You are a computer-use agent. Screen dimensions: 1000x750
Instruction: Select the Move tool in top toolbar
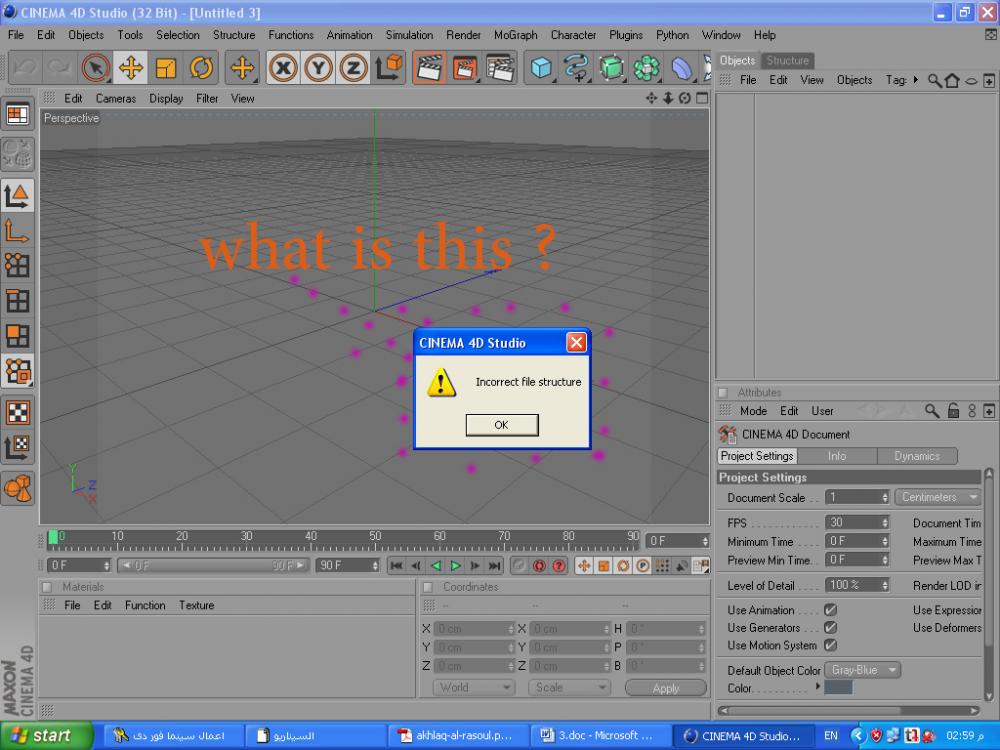click(130, 68)
